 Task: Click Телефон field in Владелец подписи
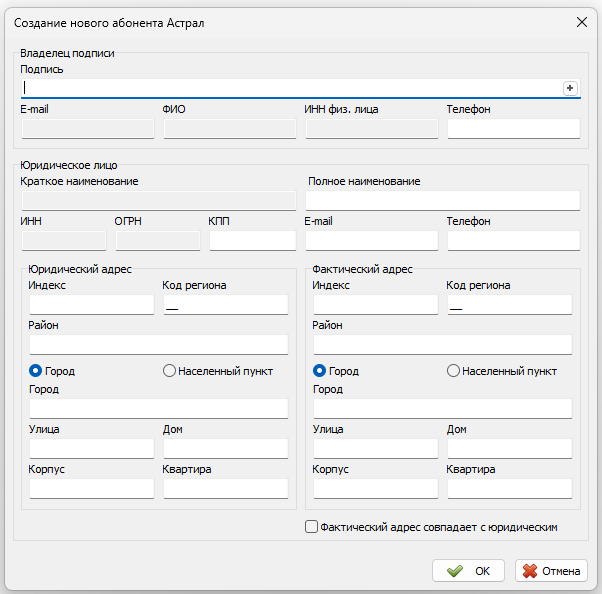point(513,128)
